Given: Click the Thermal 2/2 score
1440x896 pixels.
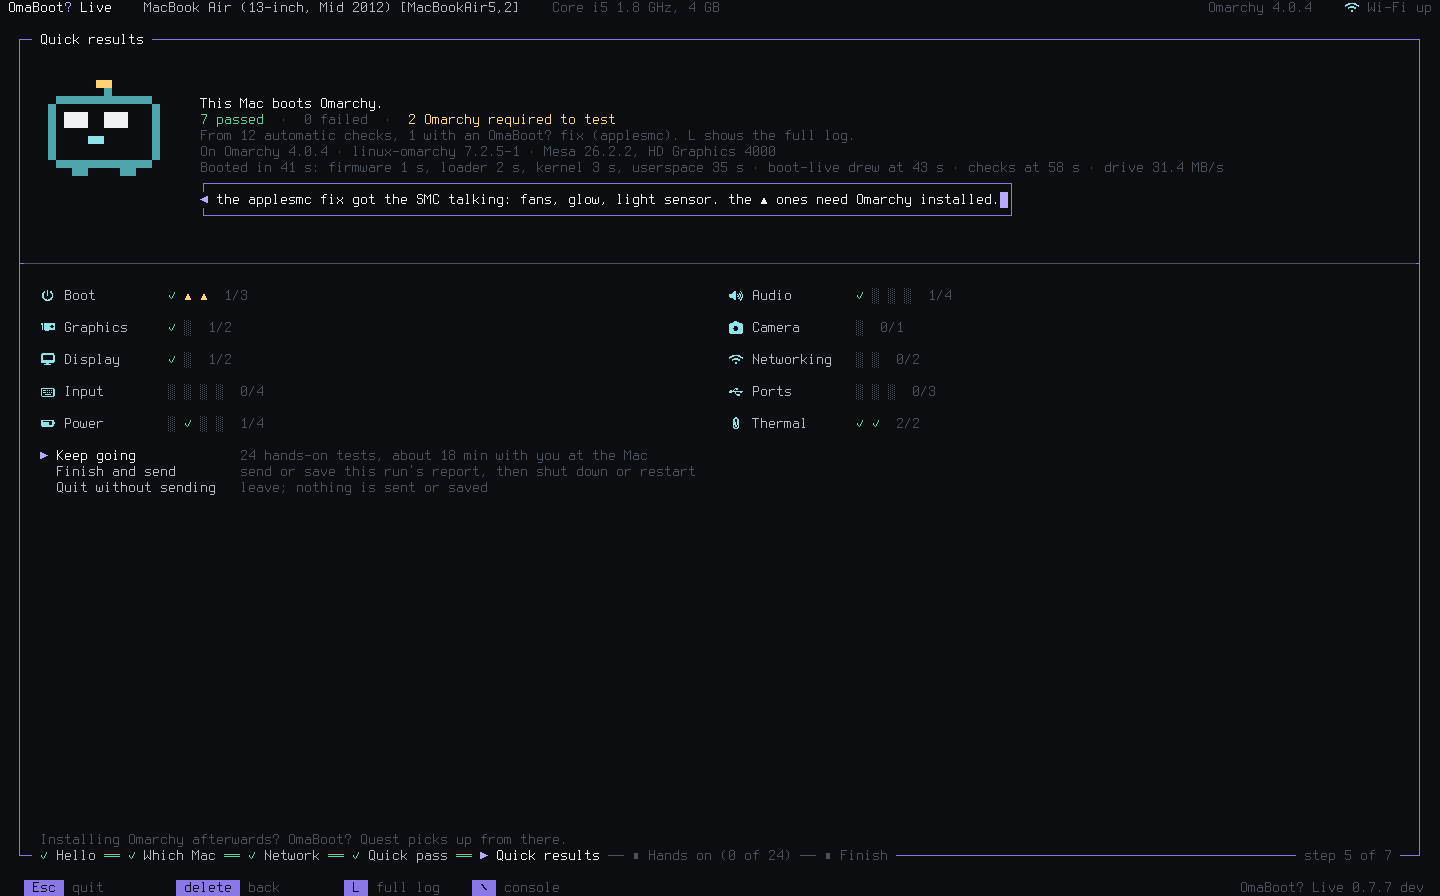Looking at the screenshot, I should point(908,424).
